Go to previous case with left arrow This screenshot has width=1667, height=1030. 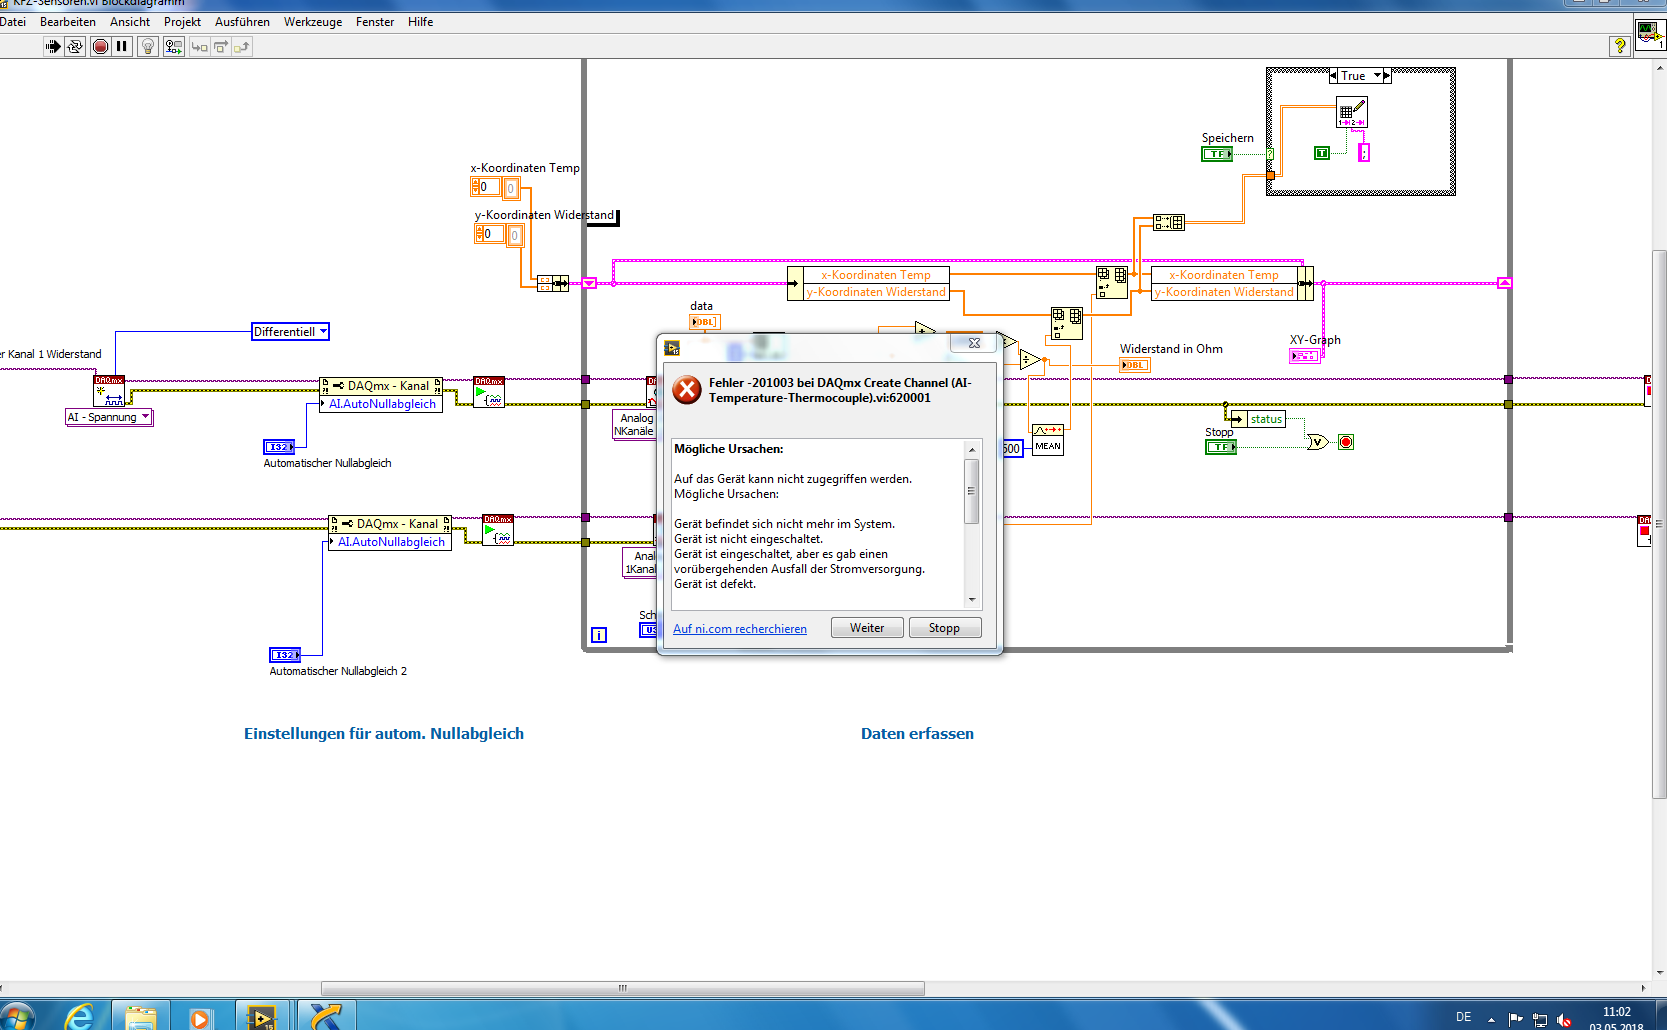(x=1333, y=76)
